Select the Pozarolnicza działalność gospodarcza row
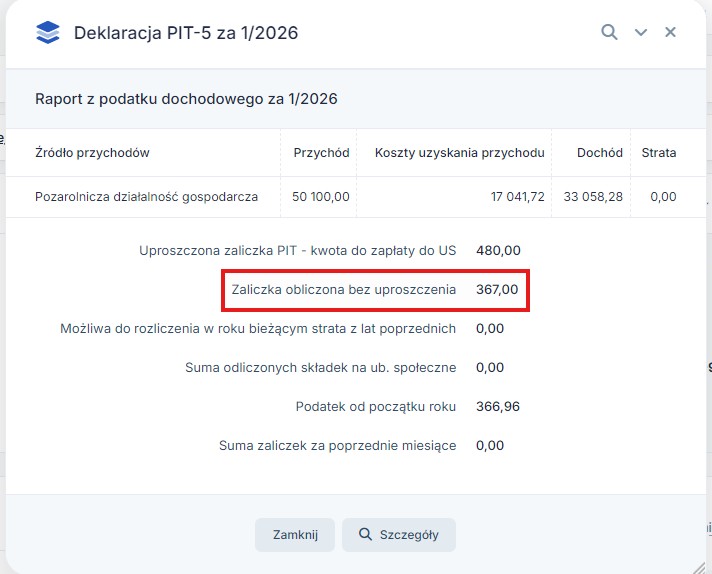 click(x=146, y=197)
